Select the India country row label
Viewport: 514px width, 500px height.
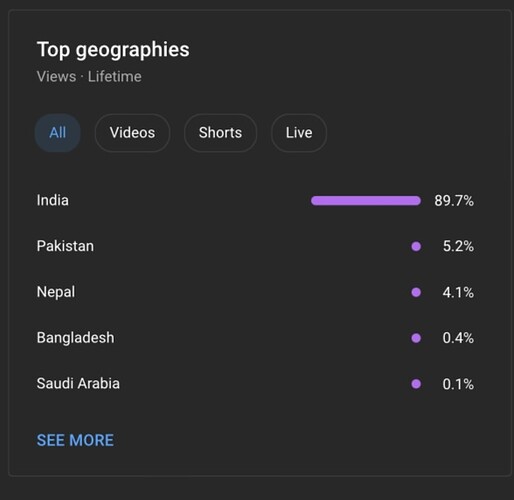pos(53,200)
